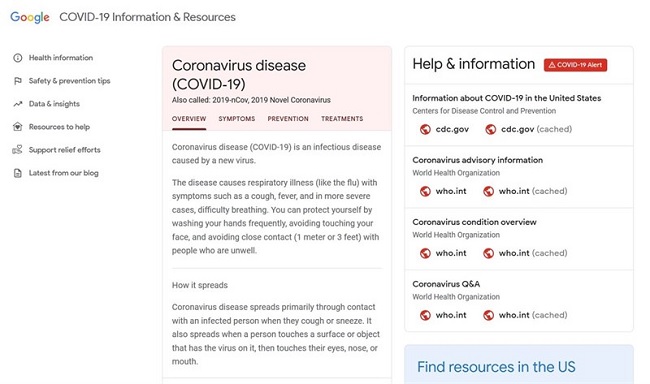Open who.int link under Coronavirus advisory information
Screen dimensions: 650x384
tap(451, 191)
